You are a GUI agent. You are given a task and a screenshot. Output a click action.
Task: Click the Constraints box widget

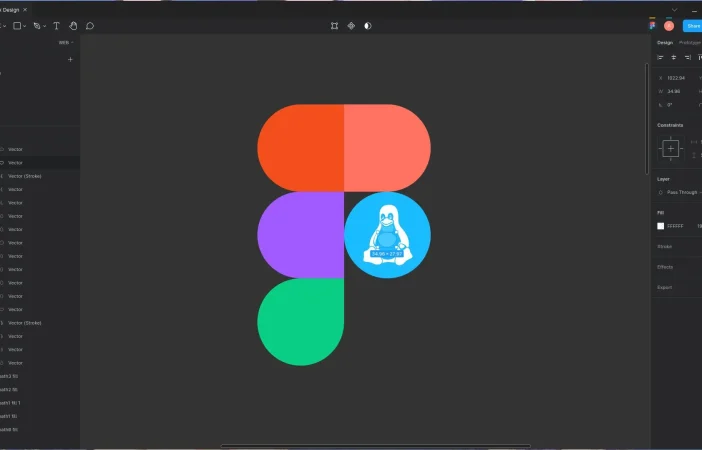coord(670,148)
